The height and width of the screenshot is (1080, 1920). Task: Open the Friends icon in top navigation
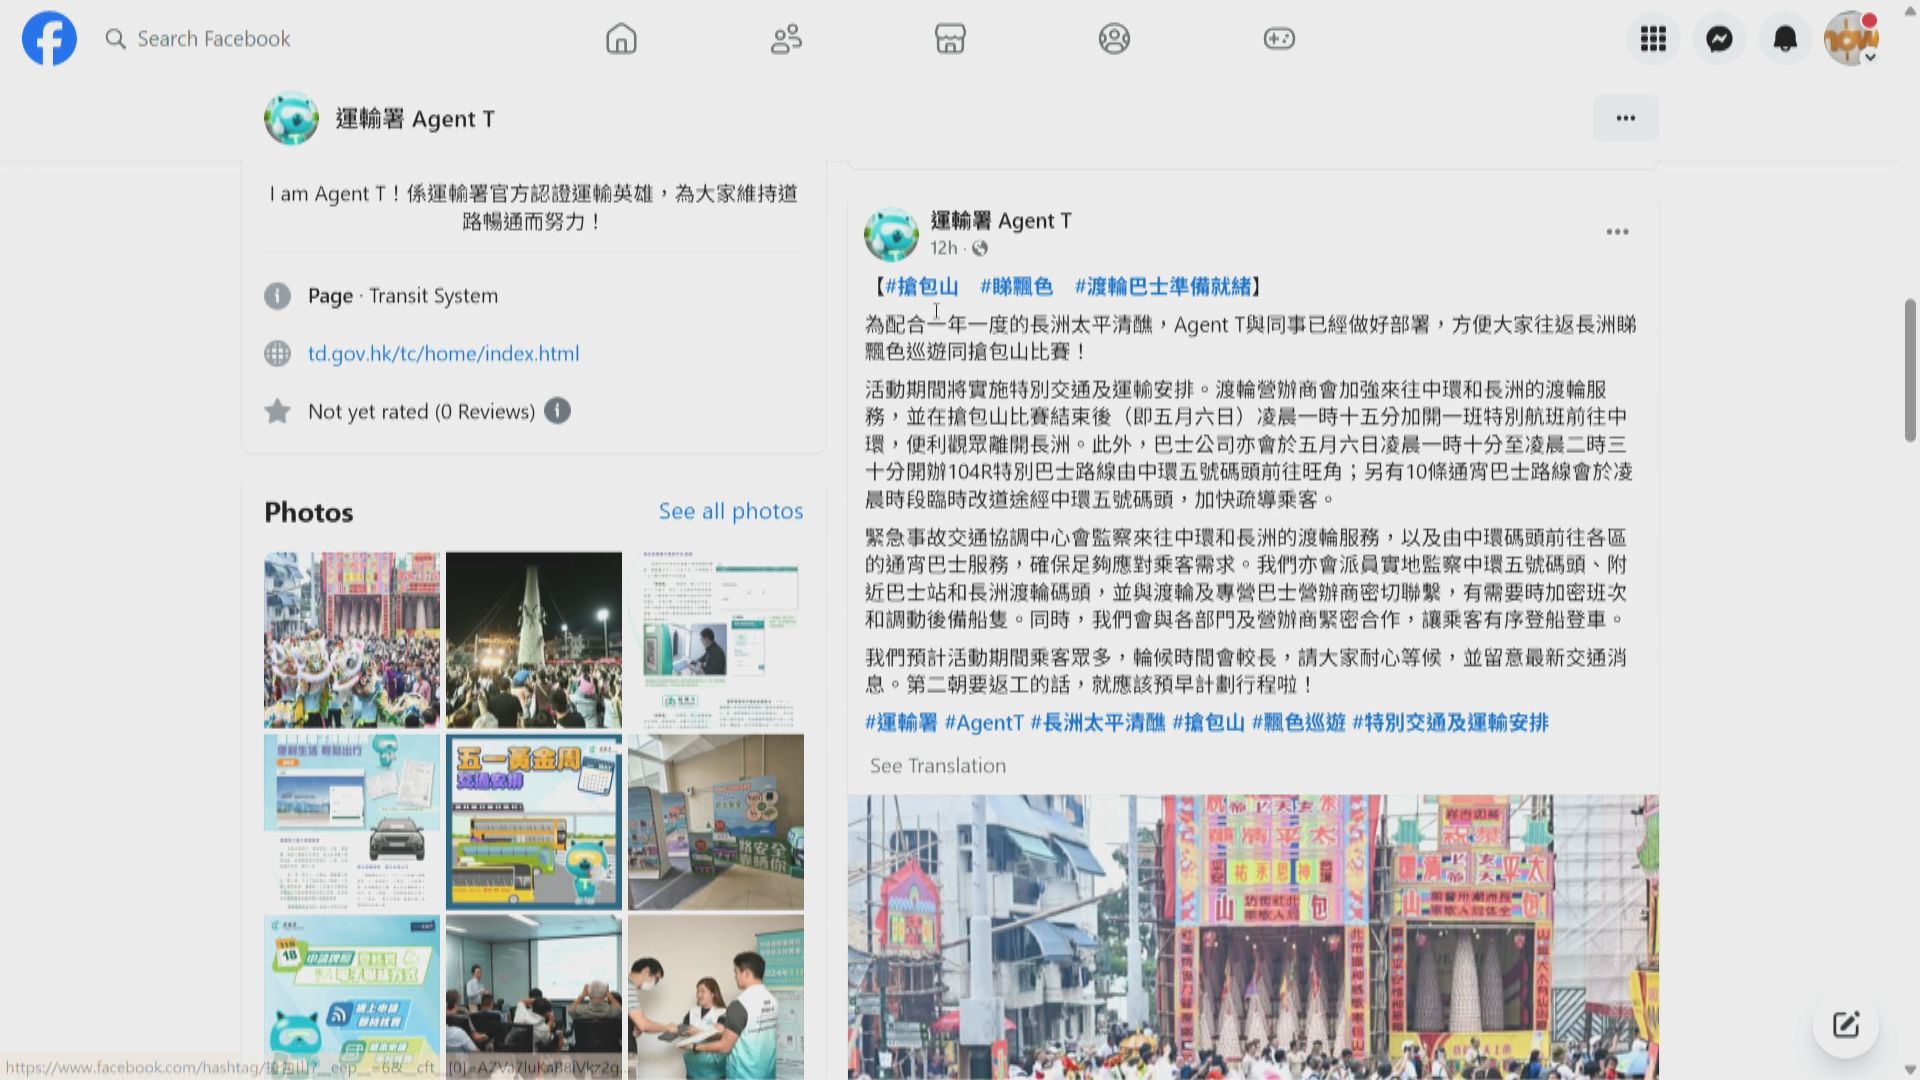click(786, 39)
